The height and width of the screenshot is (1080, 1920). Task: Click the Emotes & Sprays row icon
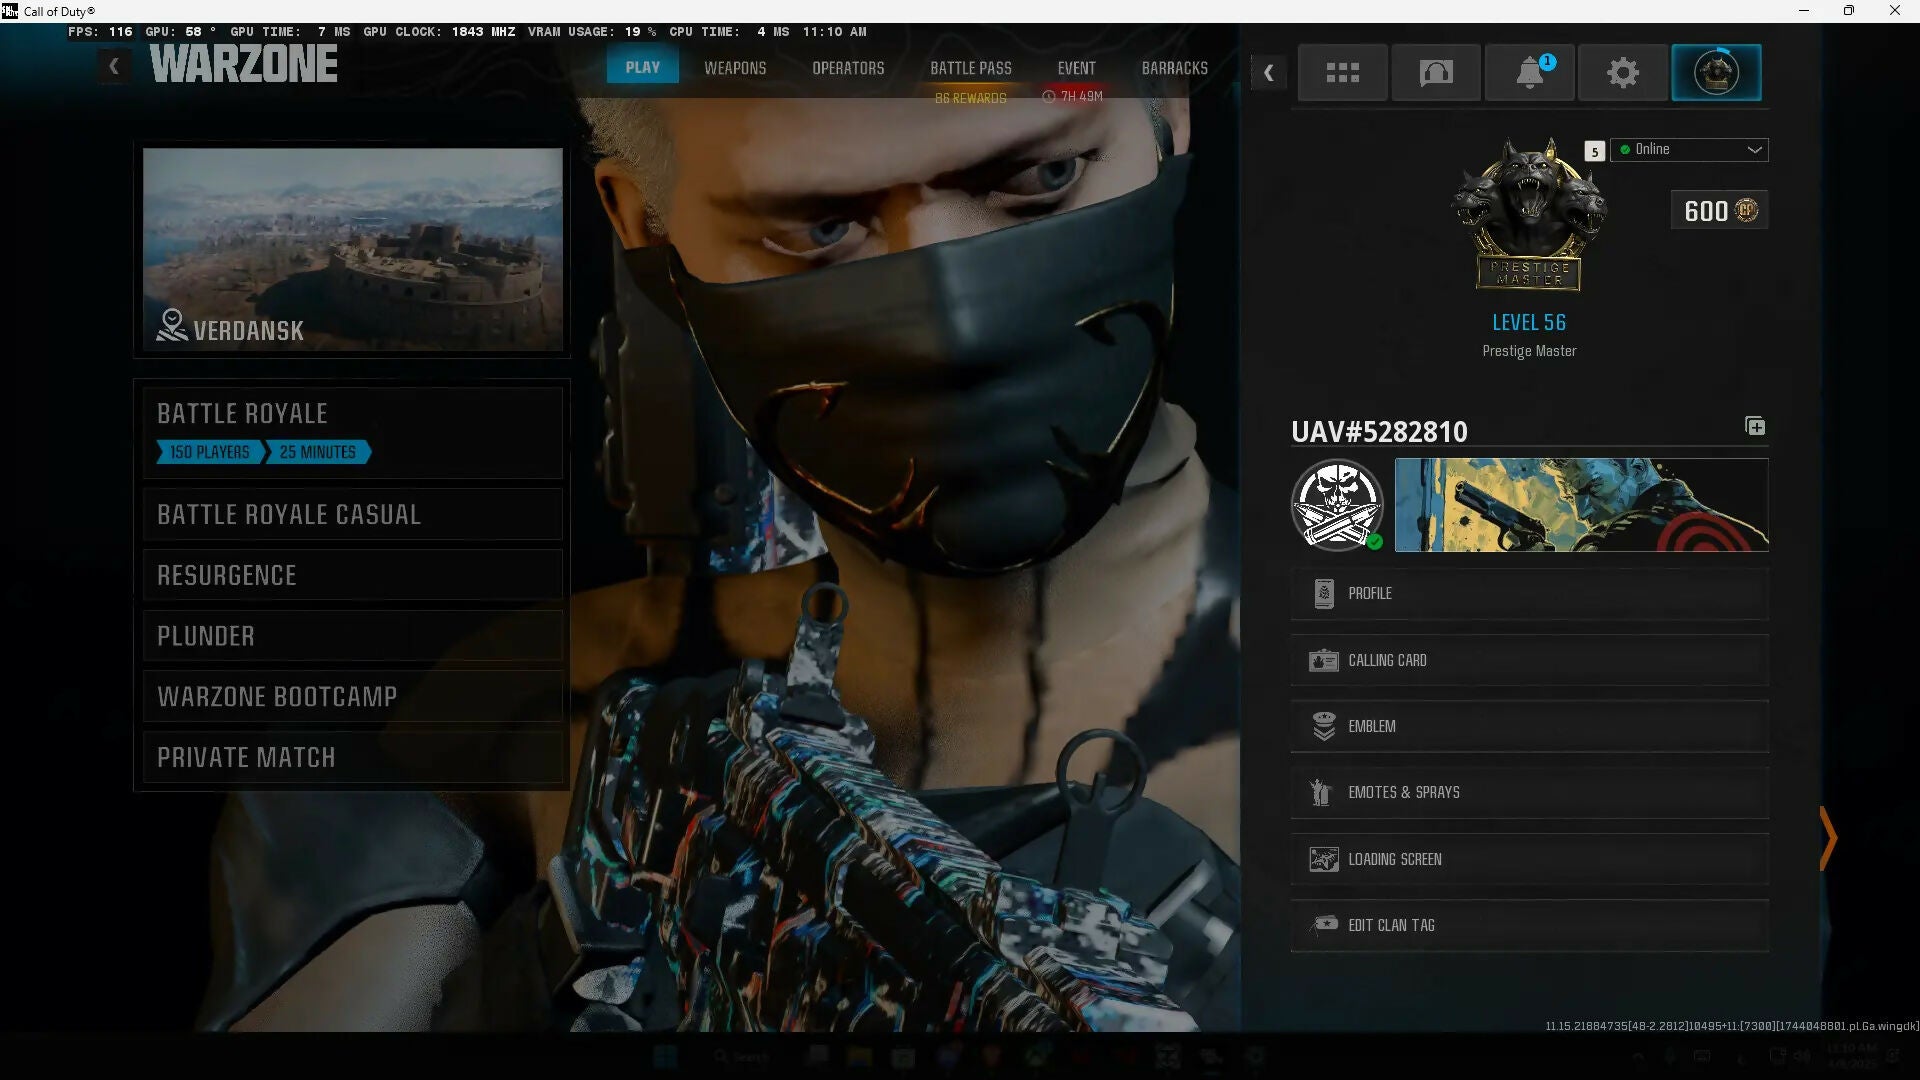pyautogui.click(x=1321, y=792)
